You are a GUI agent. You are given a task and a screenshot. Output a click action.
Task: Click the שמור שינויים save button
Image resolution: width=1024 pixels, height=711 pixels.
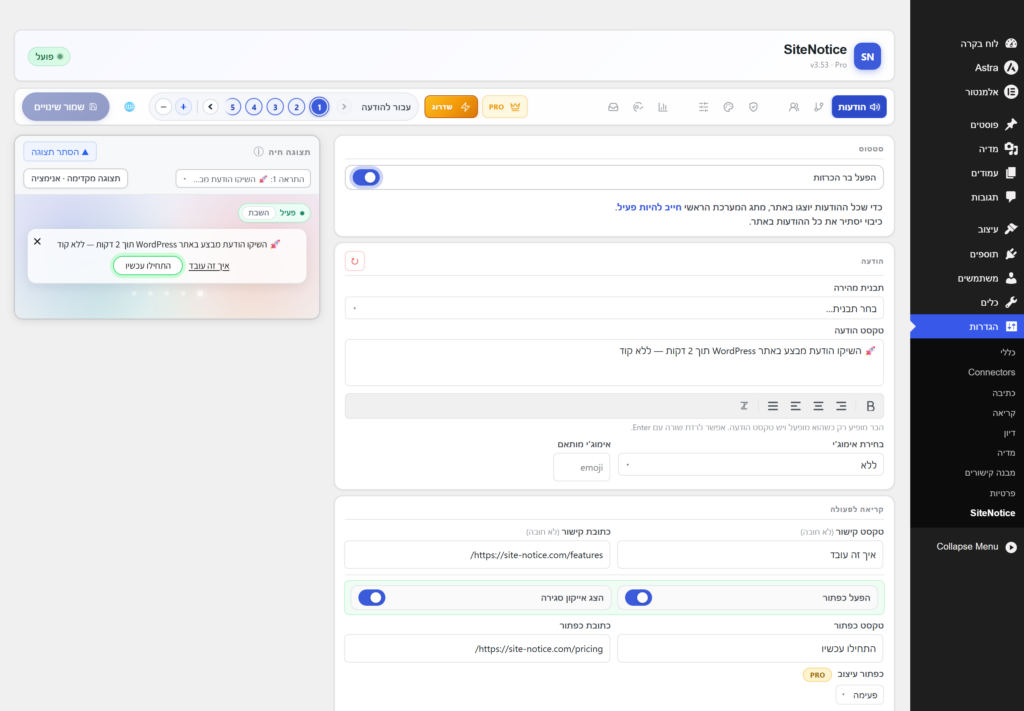[x=65, y=106]
